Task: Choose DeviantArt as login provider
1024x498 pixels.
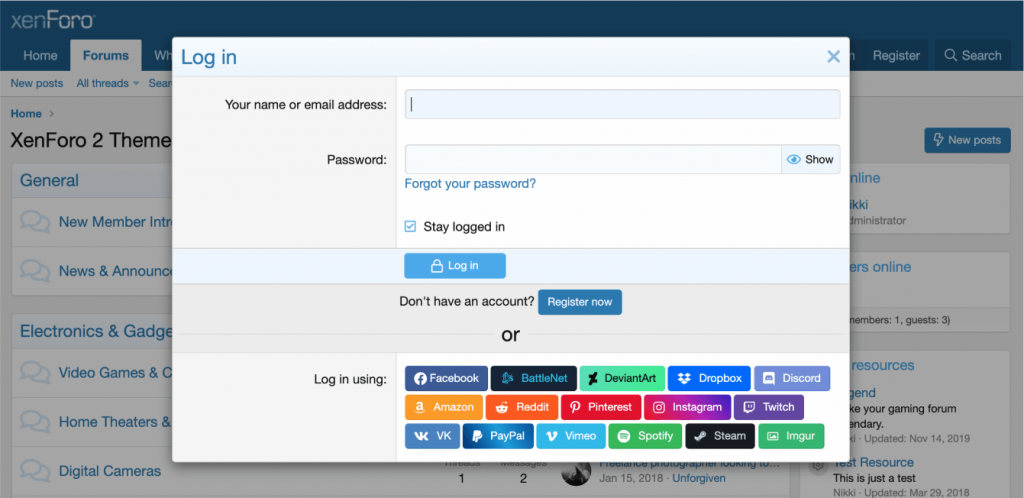Action: pos(622,378)
